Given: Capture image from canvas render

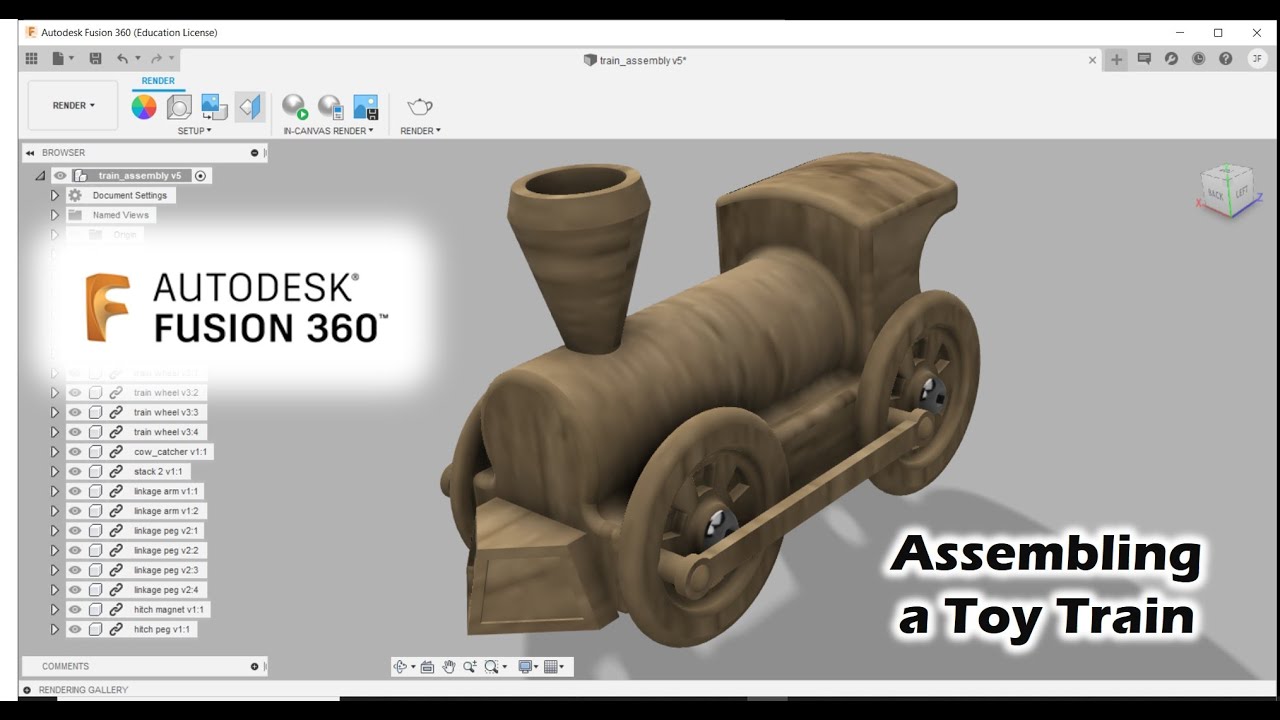Looking at the screenshot, I should [x=366, y=107].
